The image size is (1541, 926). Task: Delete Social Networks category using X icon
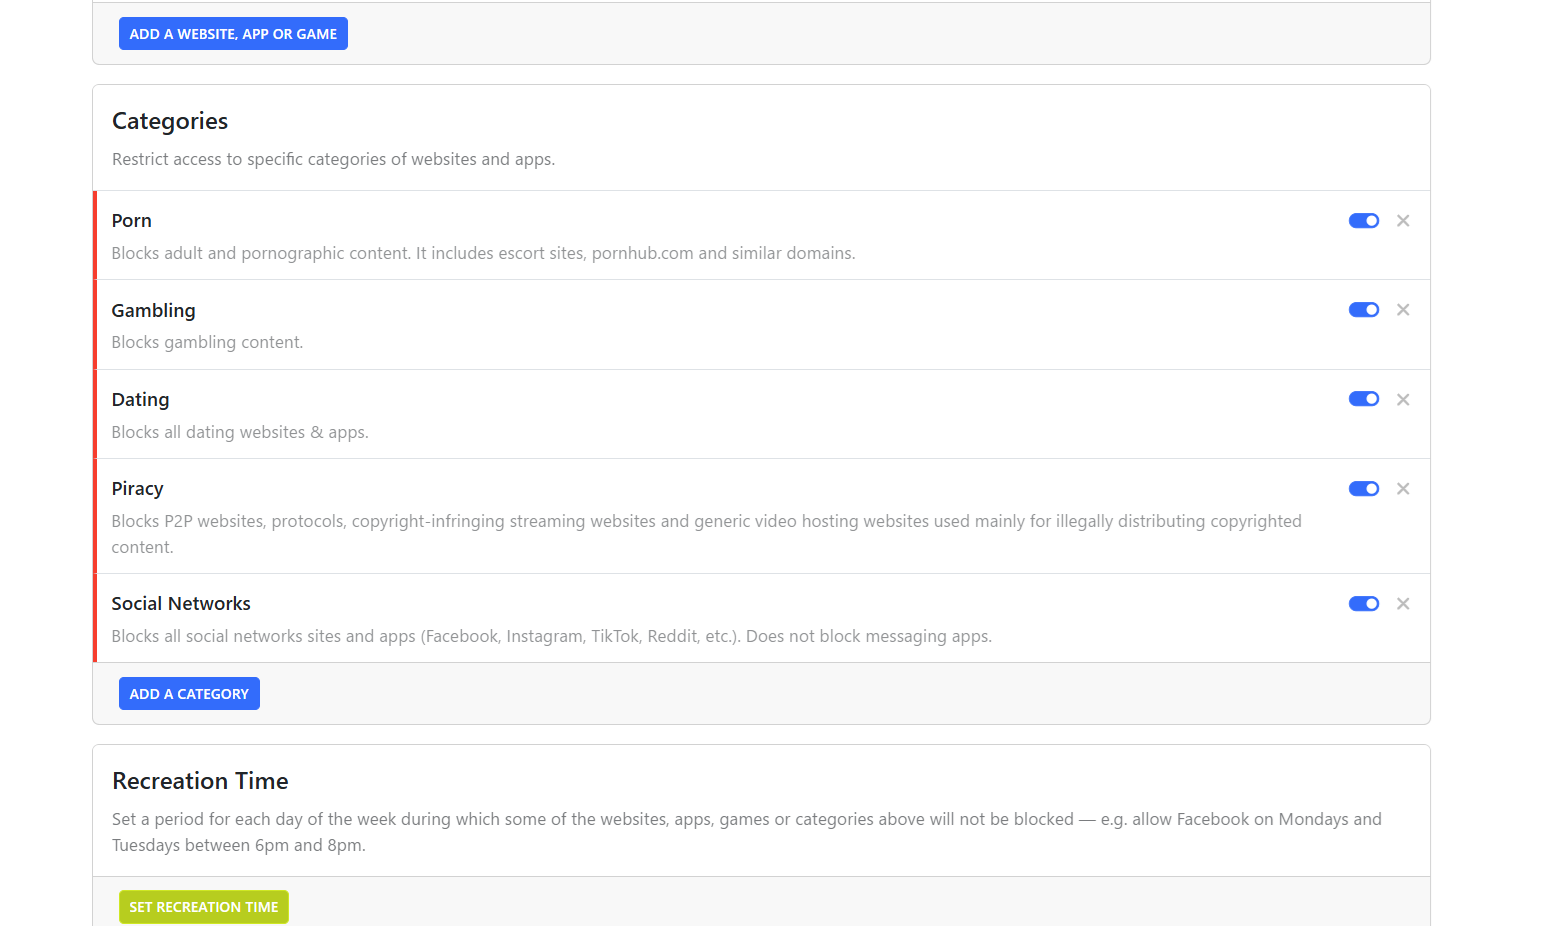(1403, 604)
